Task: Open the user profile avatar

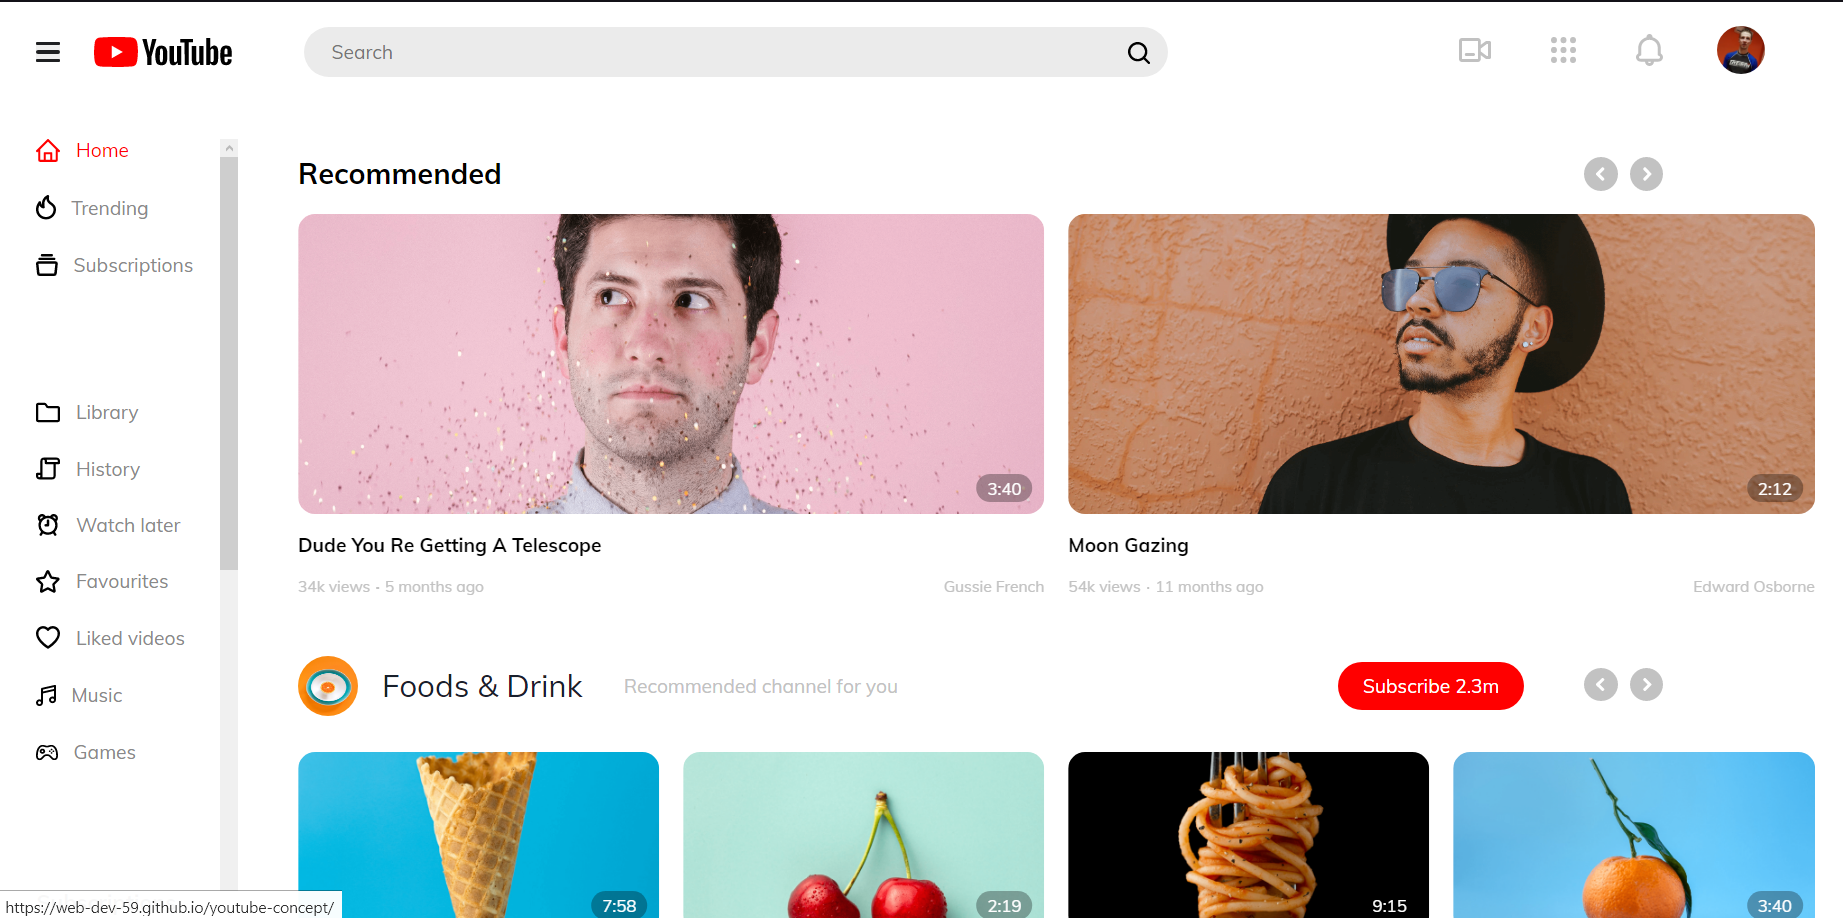Action: (1741, 50)
